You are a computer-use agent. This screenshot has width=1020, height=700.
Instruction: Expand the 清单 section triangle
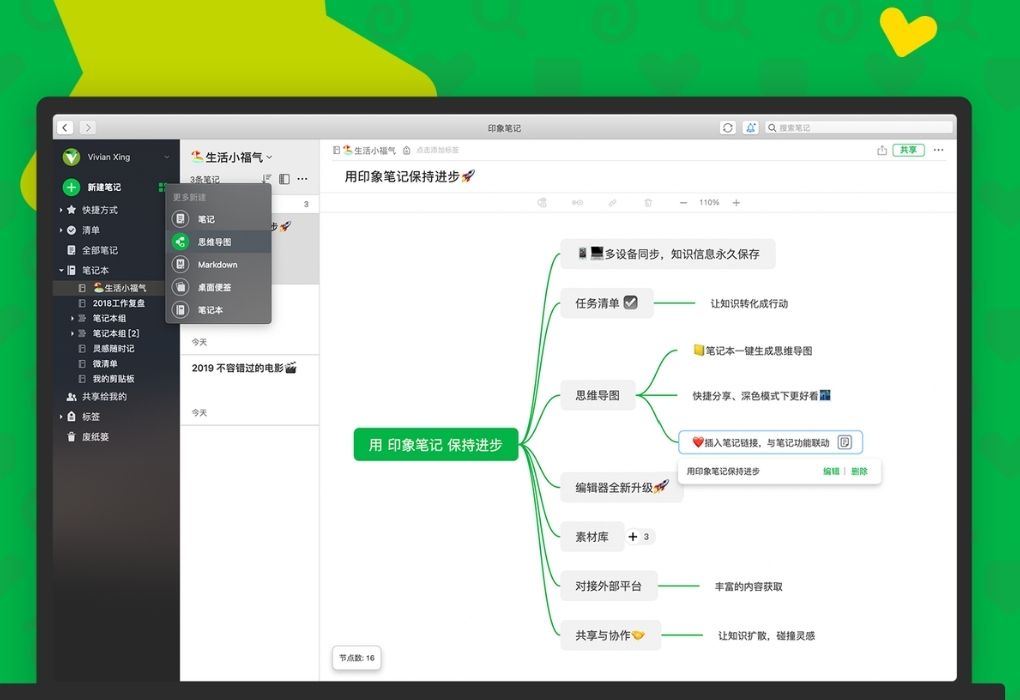(x=60, y=230)
